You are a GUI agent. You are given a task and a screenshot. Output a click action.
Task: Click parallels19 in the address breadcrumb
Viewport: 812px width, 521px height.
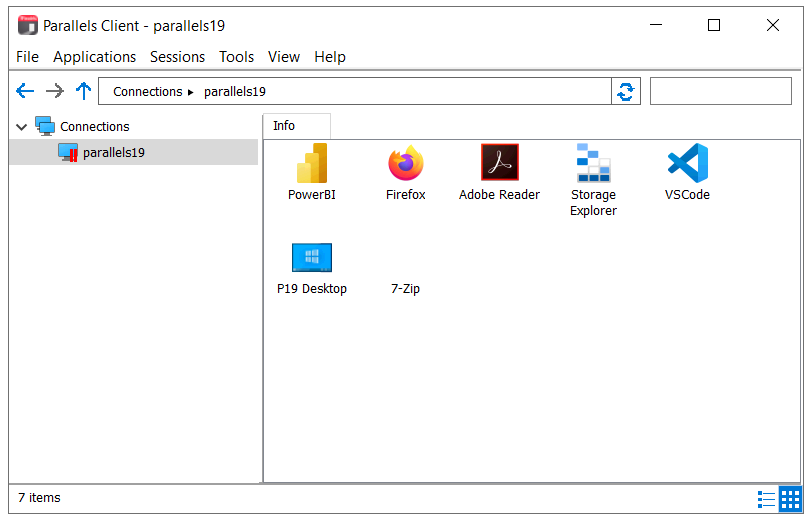pyautogui.click(x=235, y=92)
